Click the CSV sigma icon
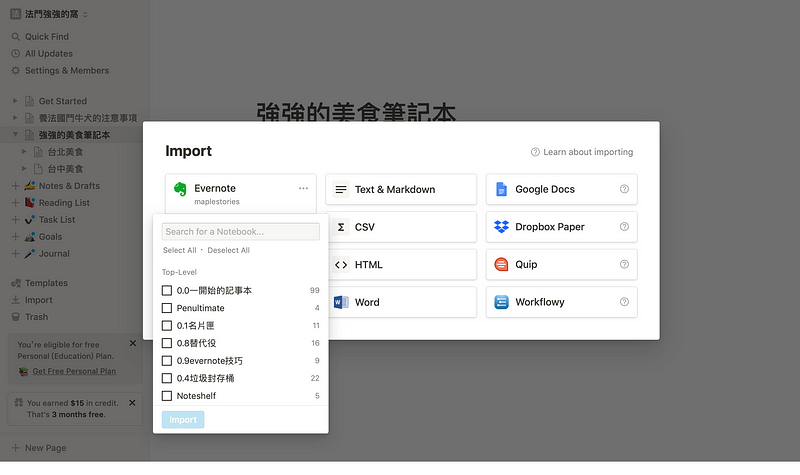This screenshot has width=800, height=475. (341, 227)
